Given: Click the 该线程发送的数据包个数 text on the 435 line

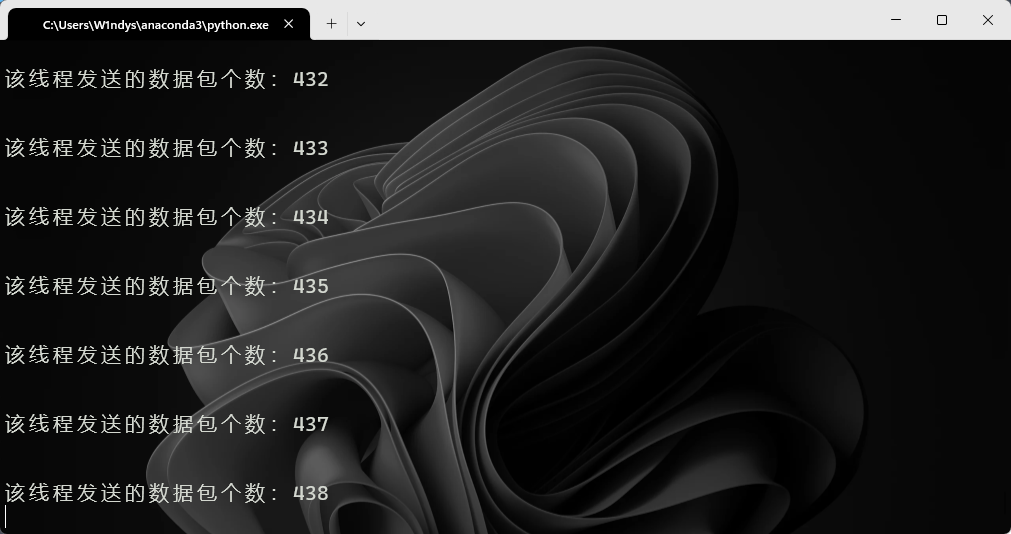Looking at the screenshot, I should pos(136,286).
